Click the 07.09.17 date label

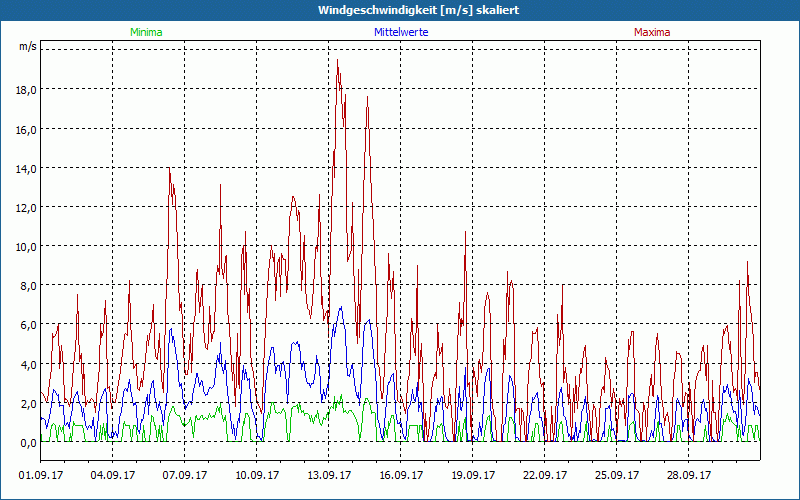[x=185, y=476]
